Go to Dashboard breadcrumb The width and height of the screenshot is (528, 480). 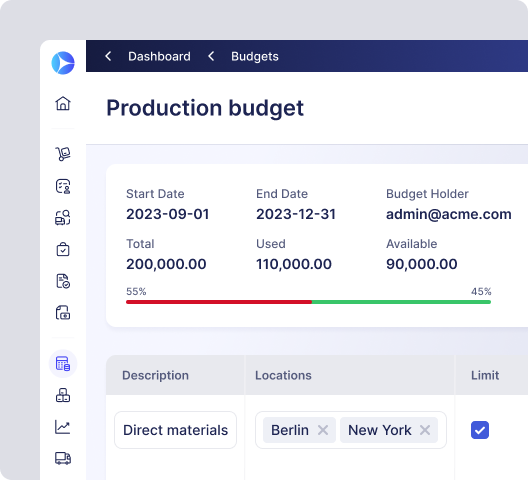coord(159,56)
